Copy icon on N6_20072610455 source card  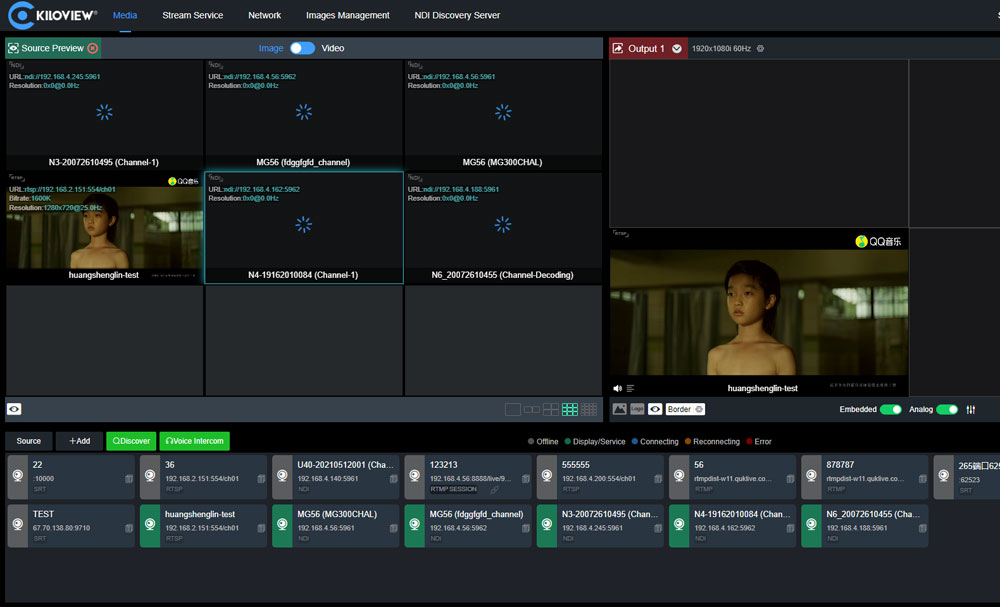[x=922, y=528]
